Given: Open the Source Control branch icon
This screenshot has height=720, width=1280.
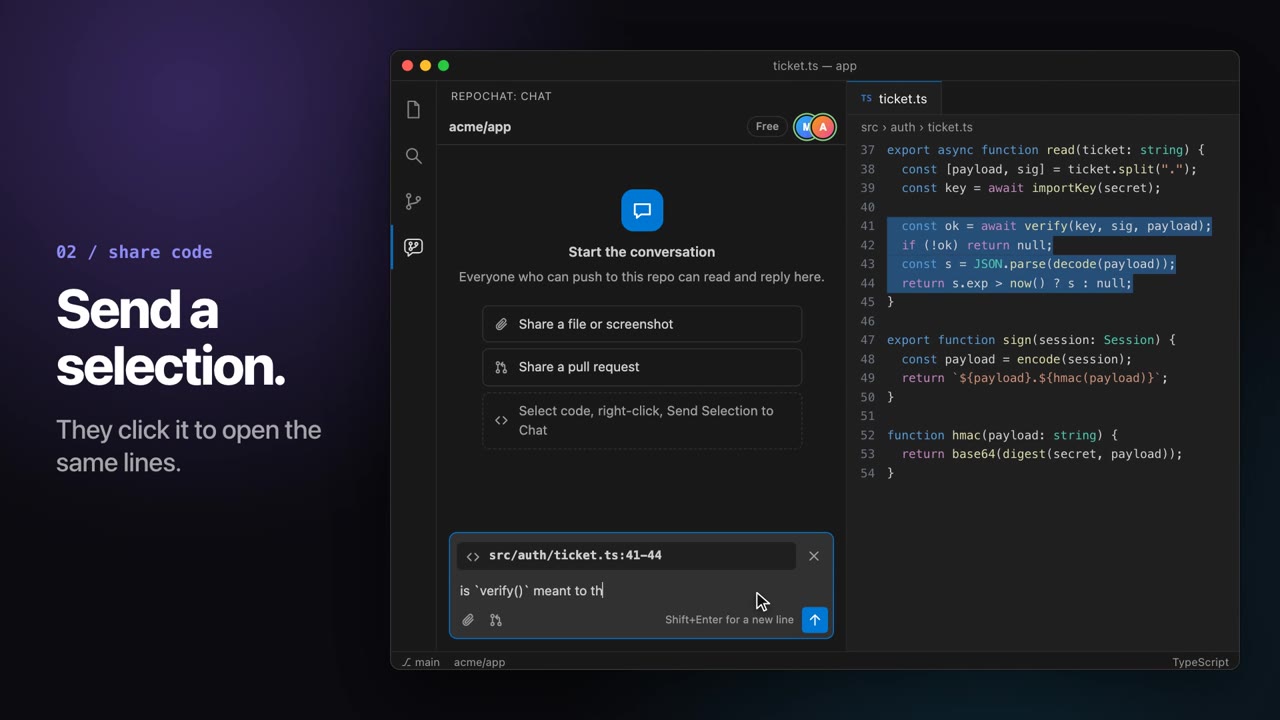Looking at the screenshot, I should pyautogui.click(x=413, y=201).
